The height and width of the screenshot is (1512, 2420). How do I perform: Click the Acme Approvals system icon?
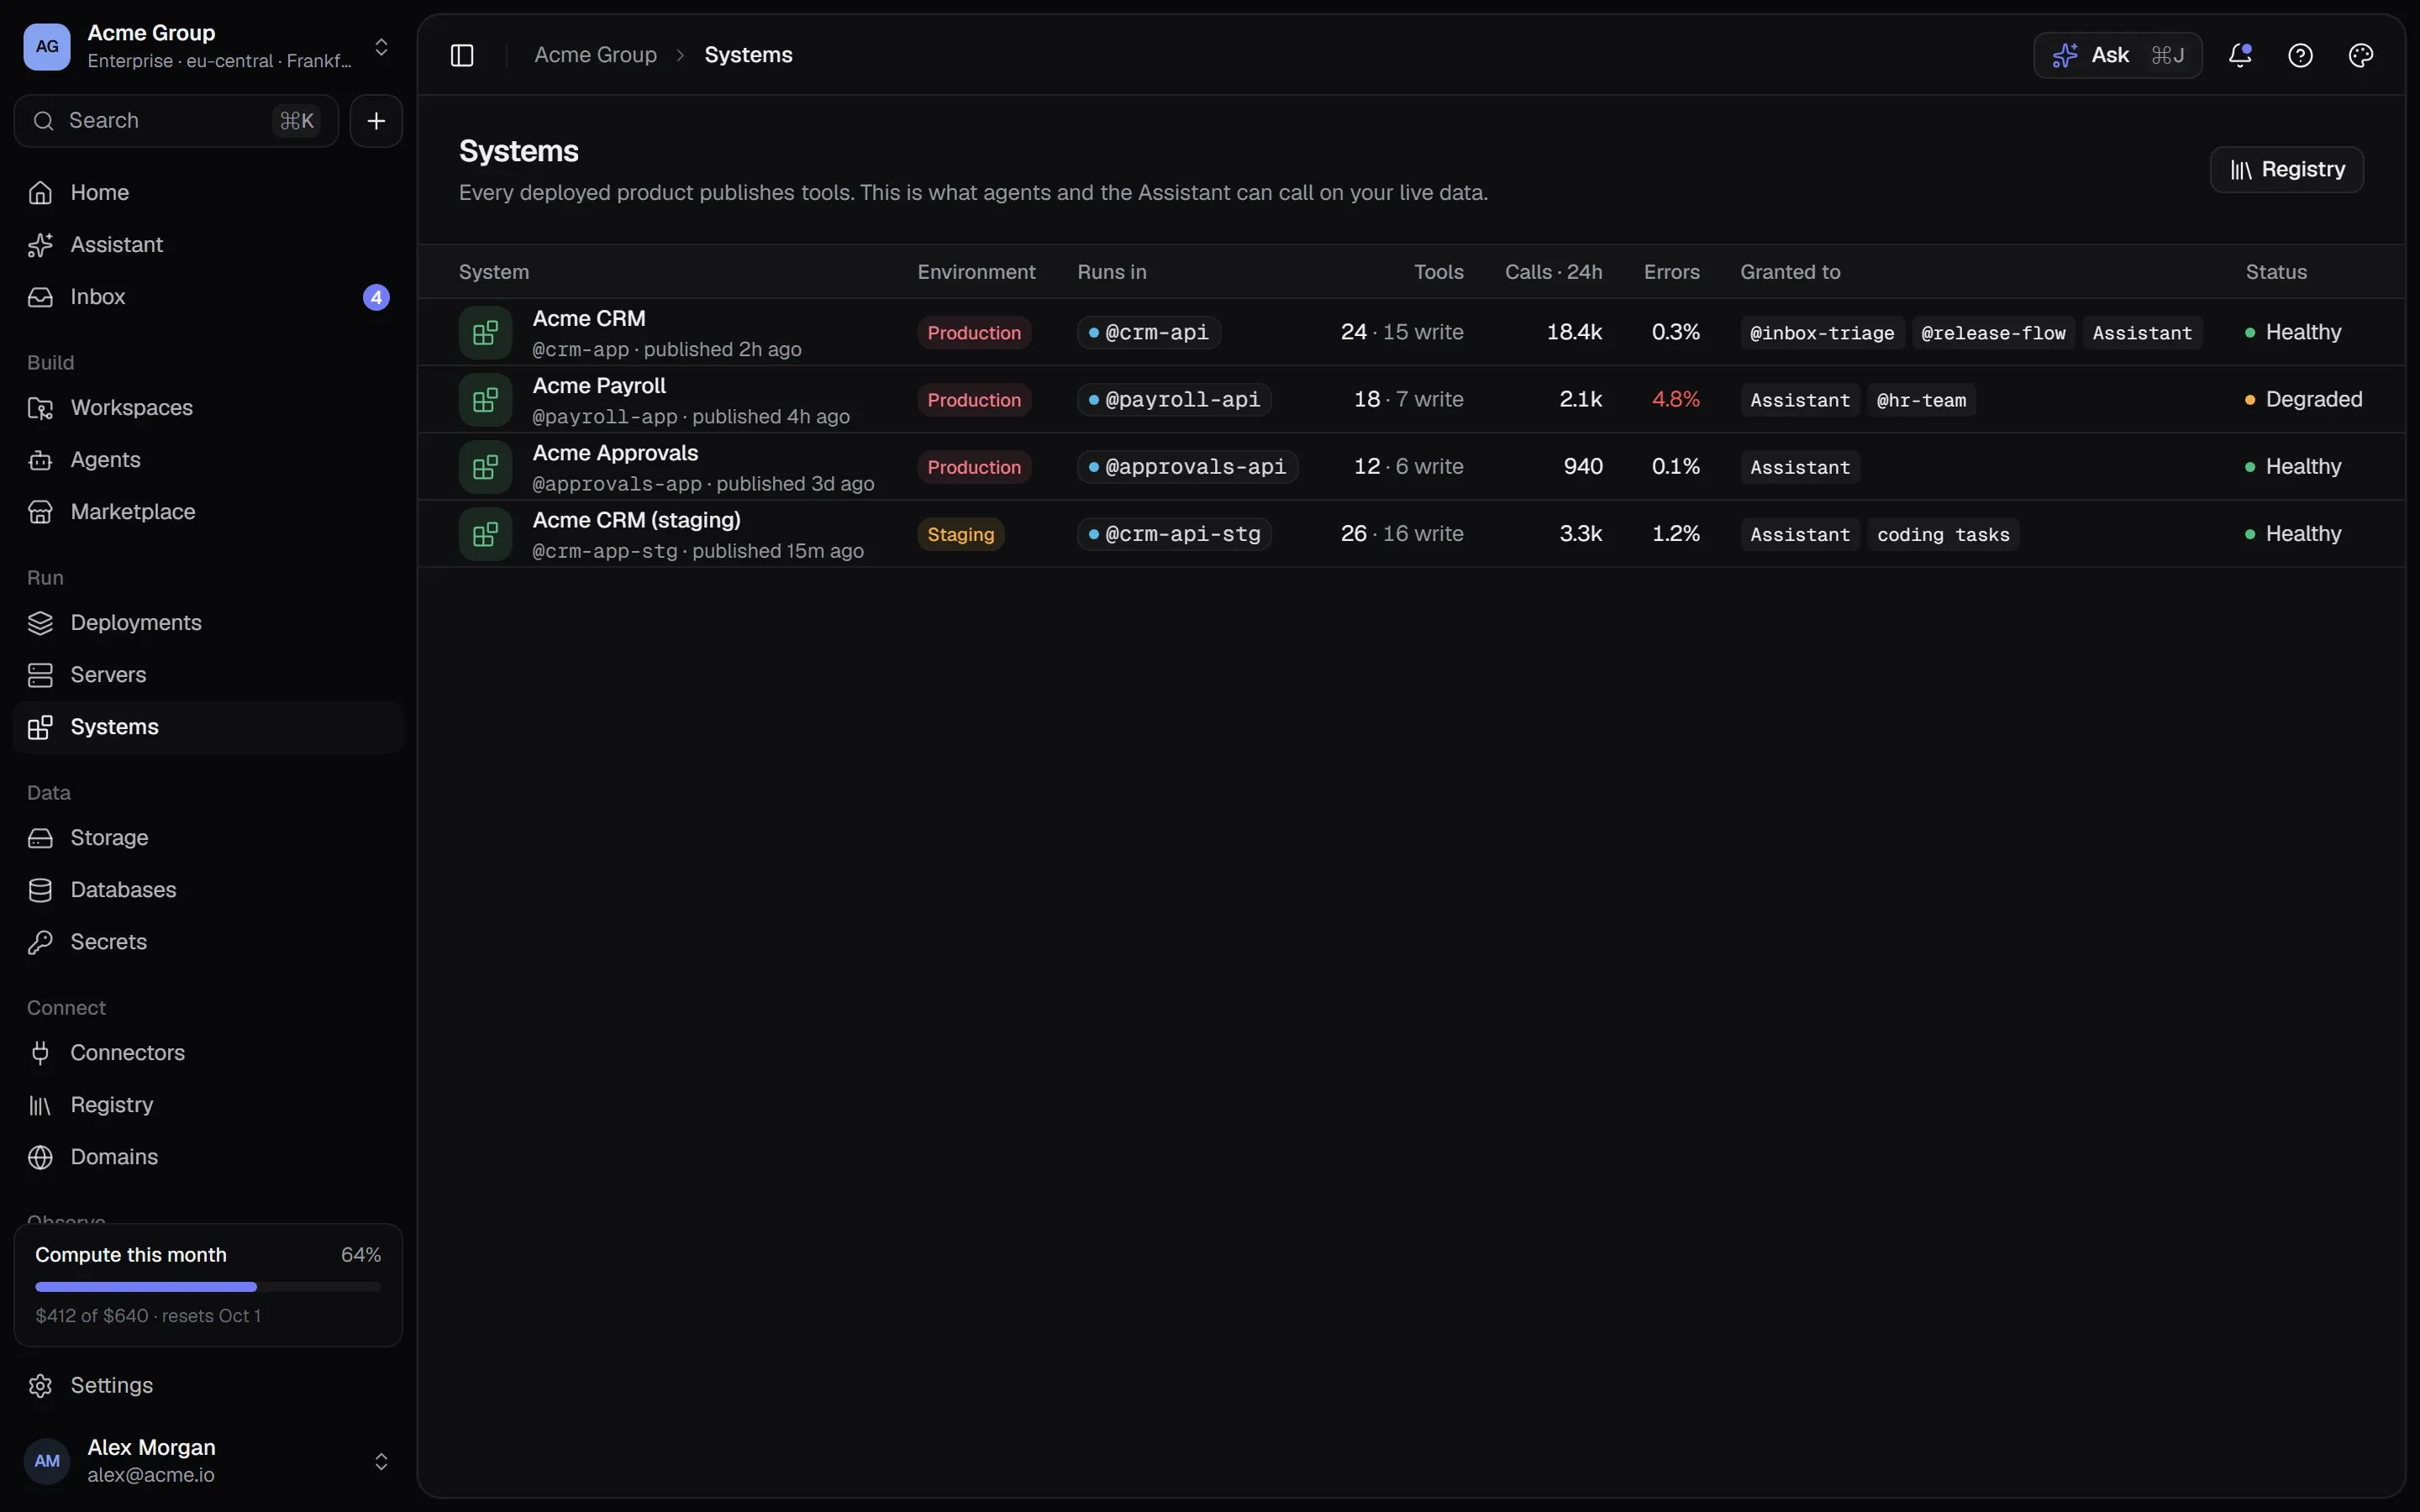pyautogui.click(x=485, y=467)
